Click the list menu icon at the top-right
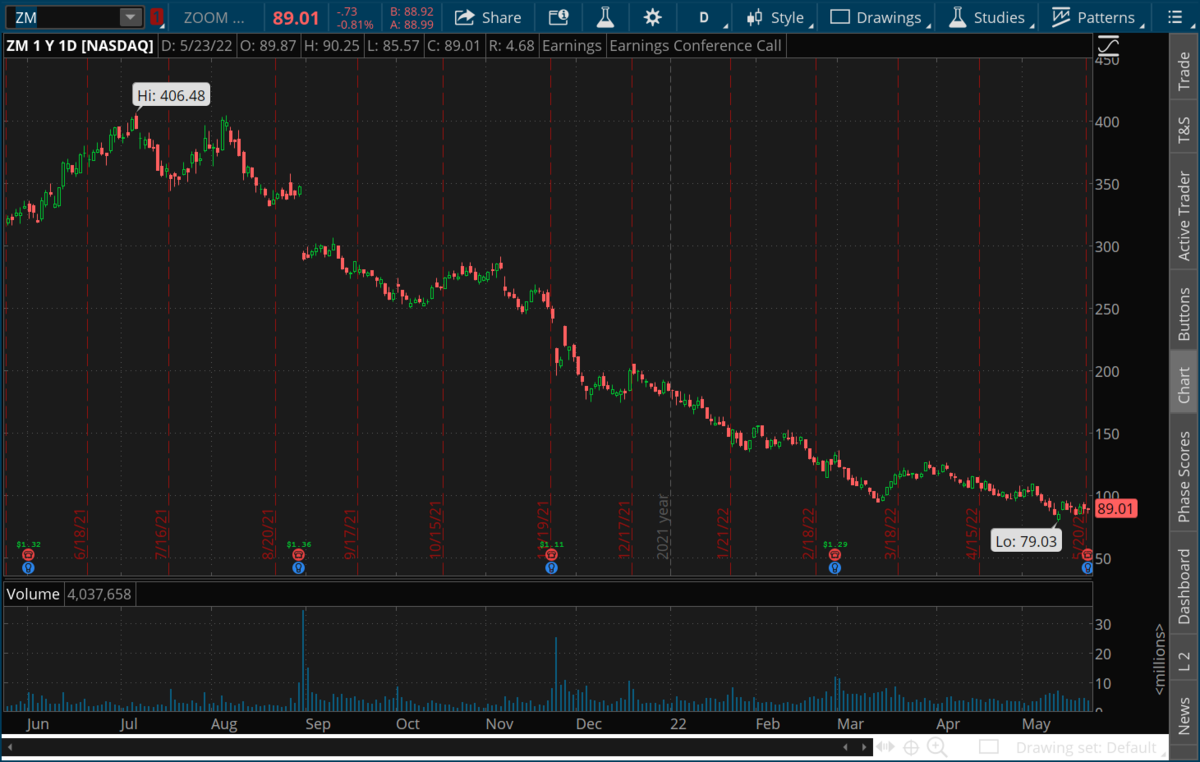This screenshot has width=1200, height=762. tap(1176, 17)
